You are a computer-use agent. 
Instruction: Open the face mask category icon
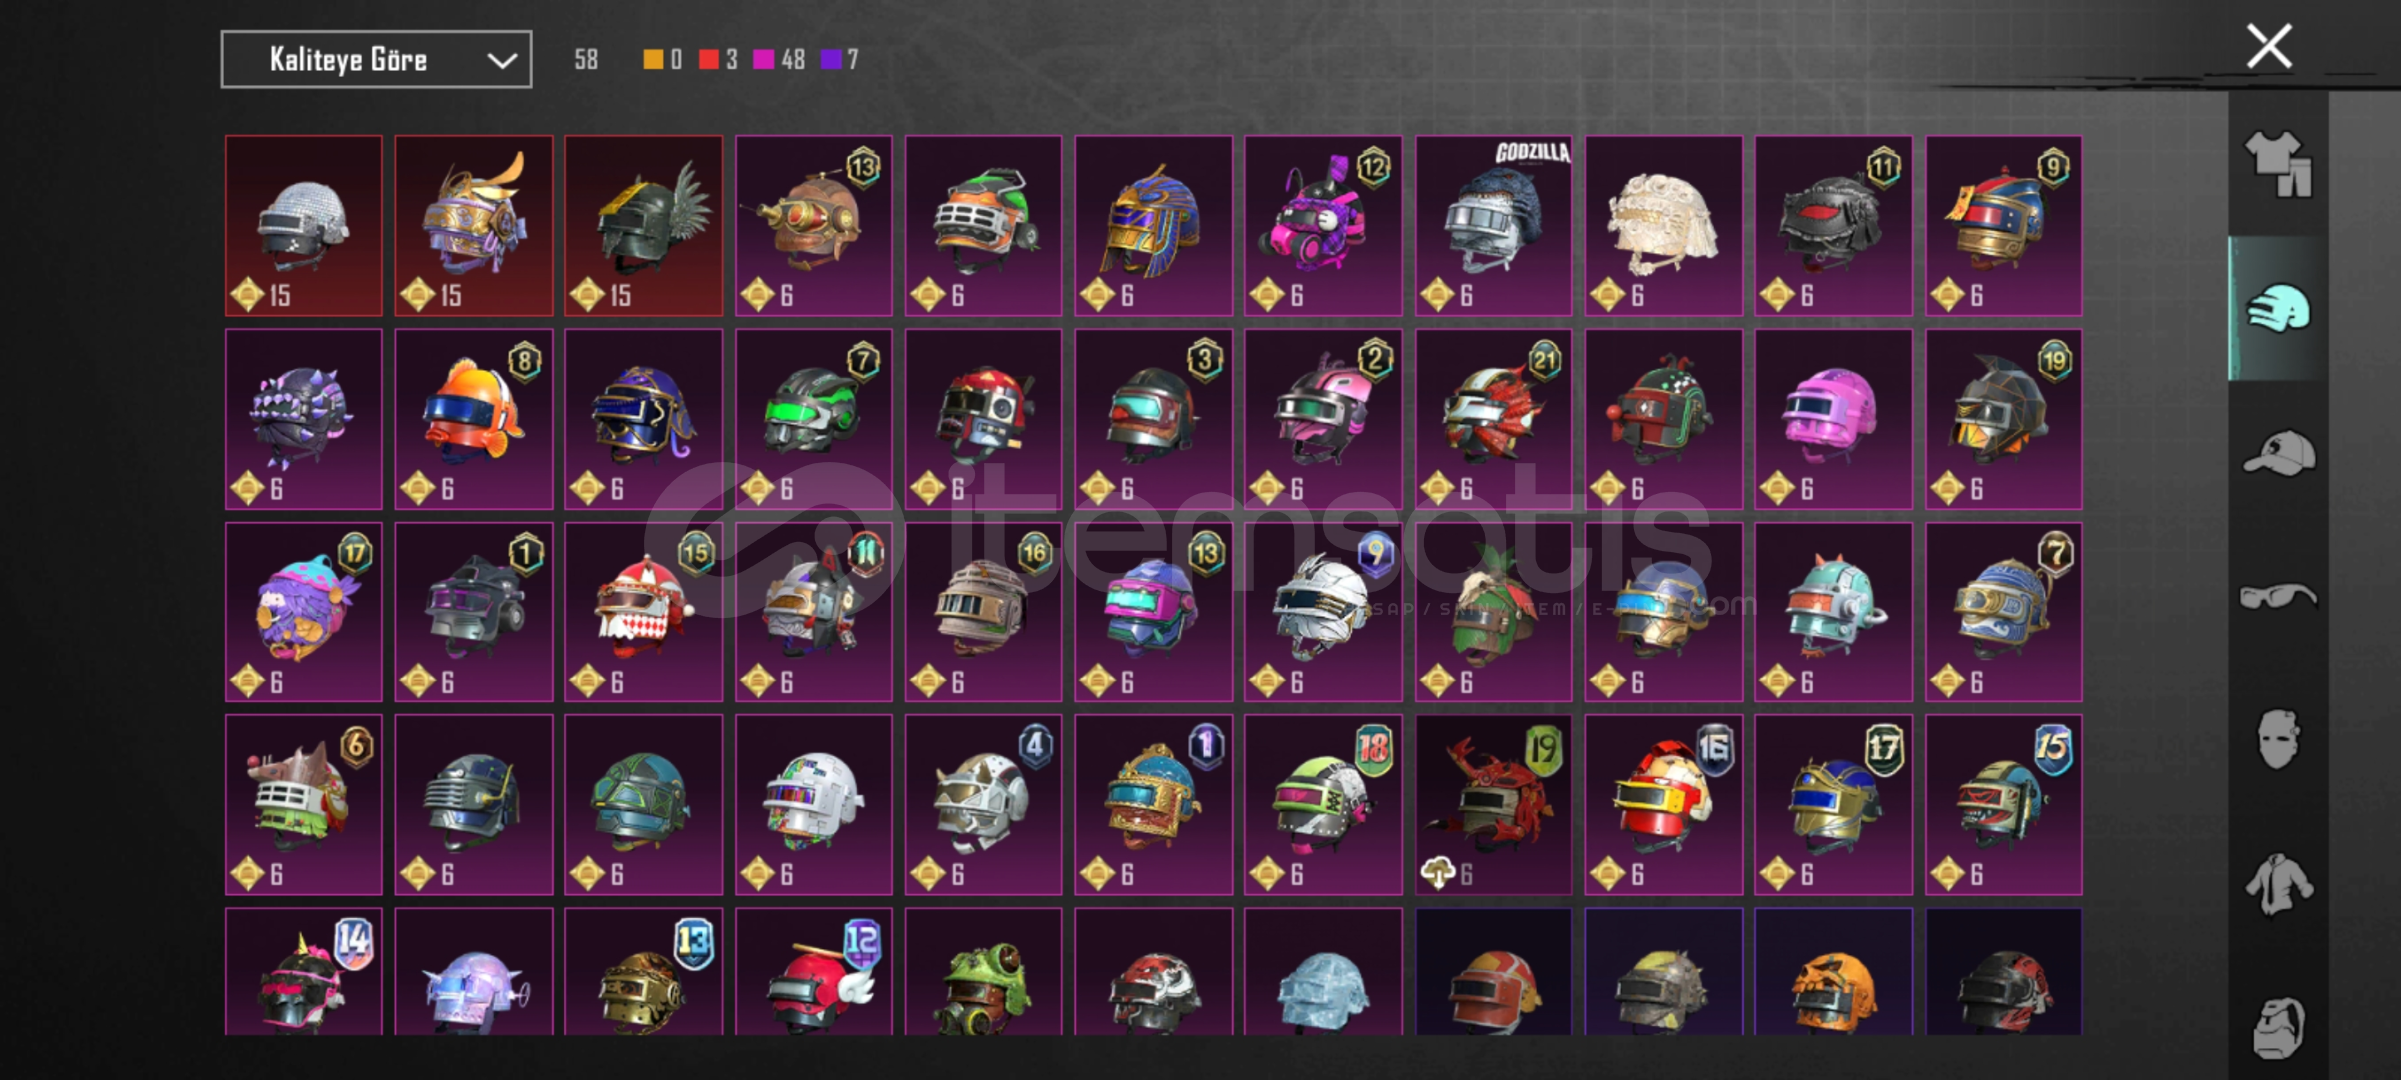click(x=2278, y=739)
